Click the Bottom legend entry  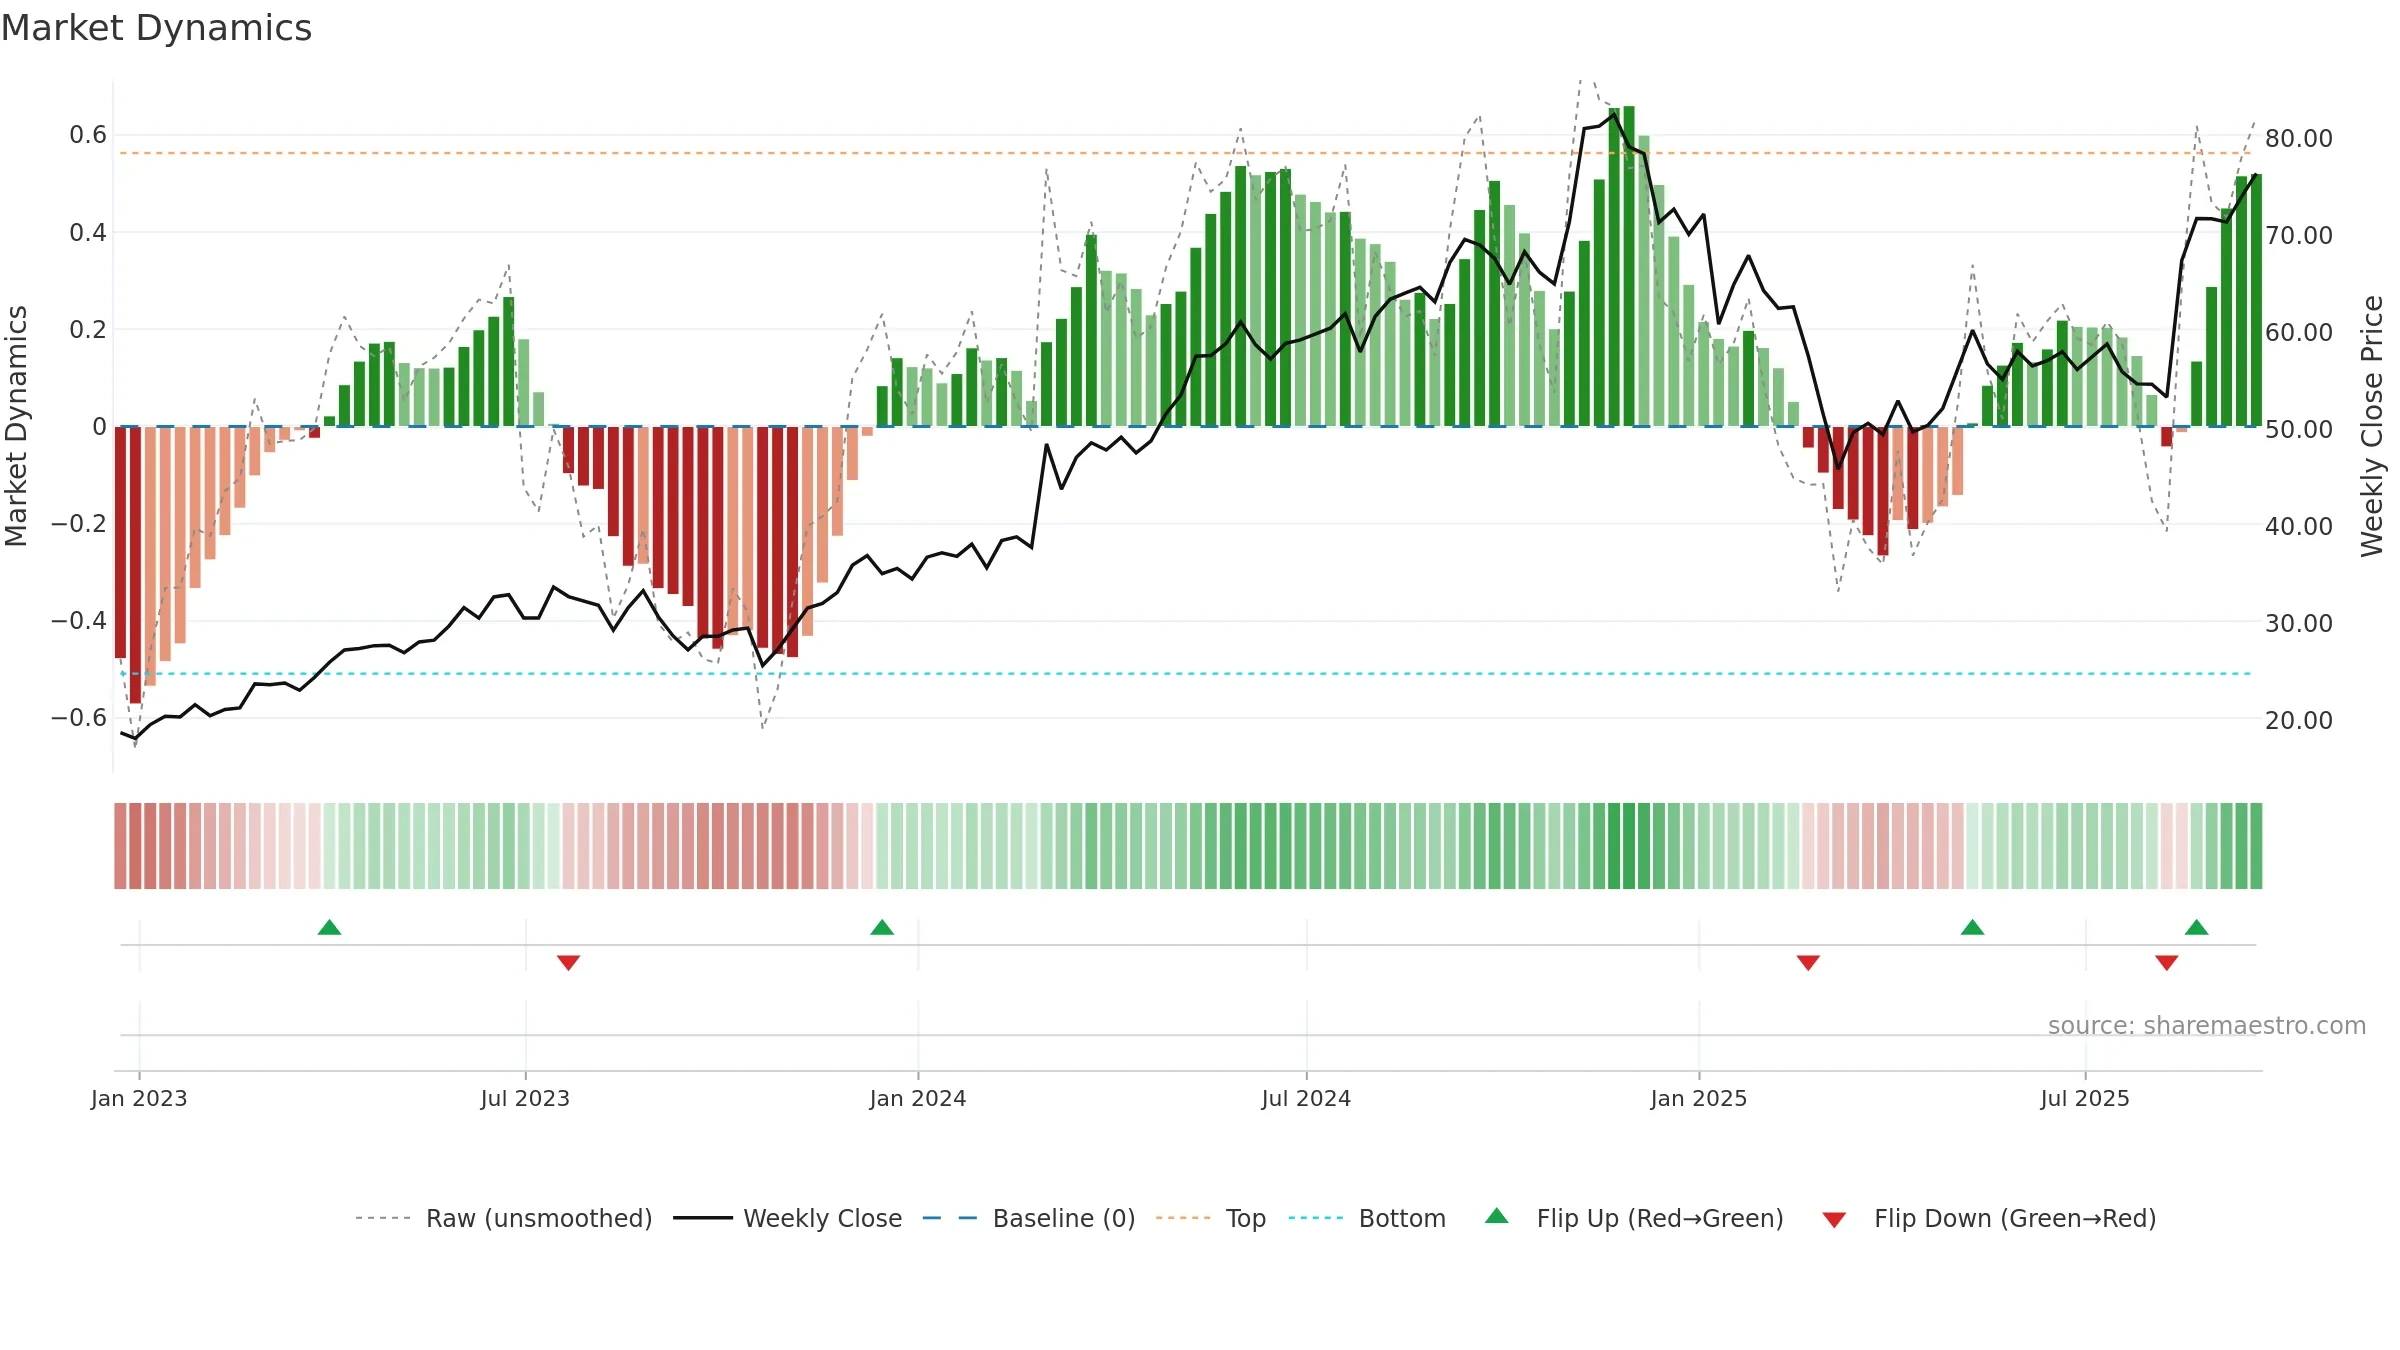1367,1218
